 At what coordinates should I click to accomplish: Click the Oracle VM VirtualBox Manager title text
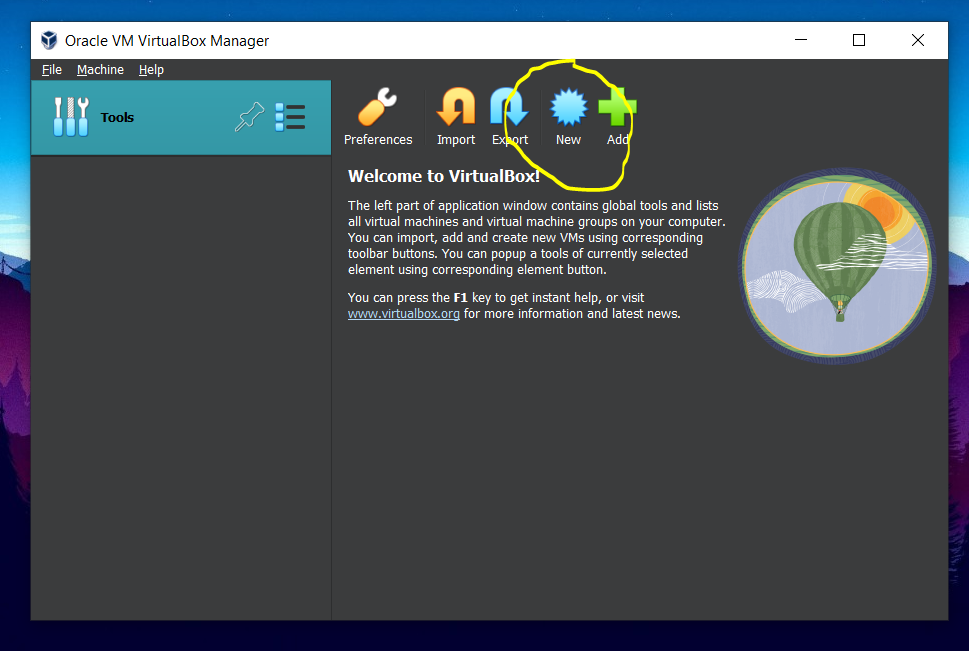(167, 41)
